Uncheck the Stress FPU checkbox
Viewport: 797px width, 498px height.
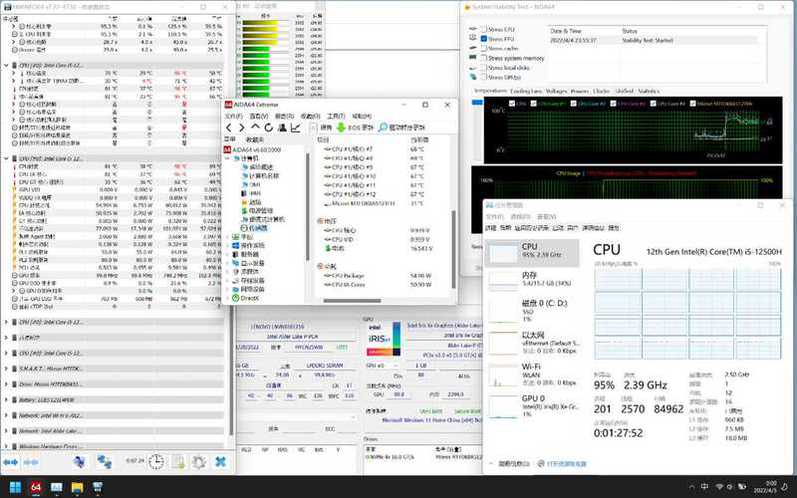tap(484, 39)
